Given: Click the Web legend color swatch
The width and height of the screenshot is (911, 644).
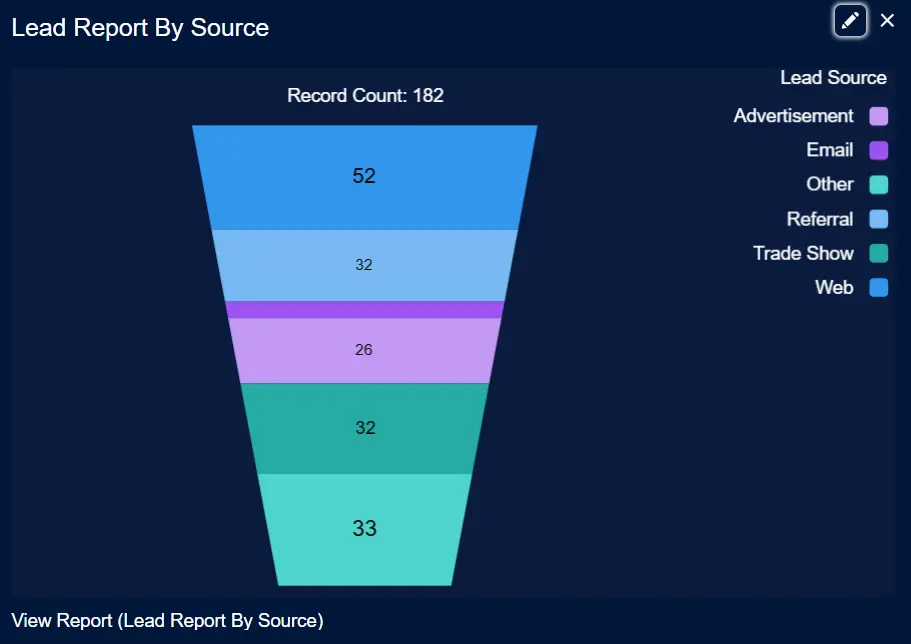Looking at the screenshot, I should [x=878, y=288].
